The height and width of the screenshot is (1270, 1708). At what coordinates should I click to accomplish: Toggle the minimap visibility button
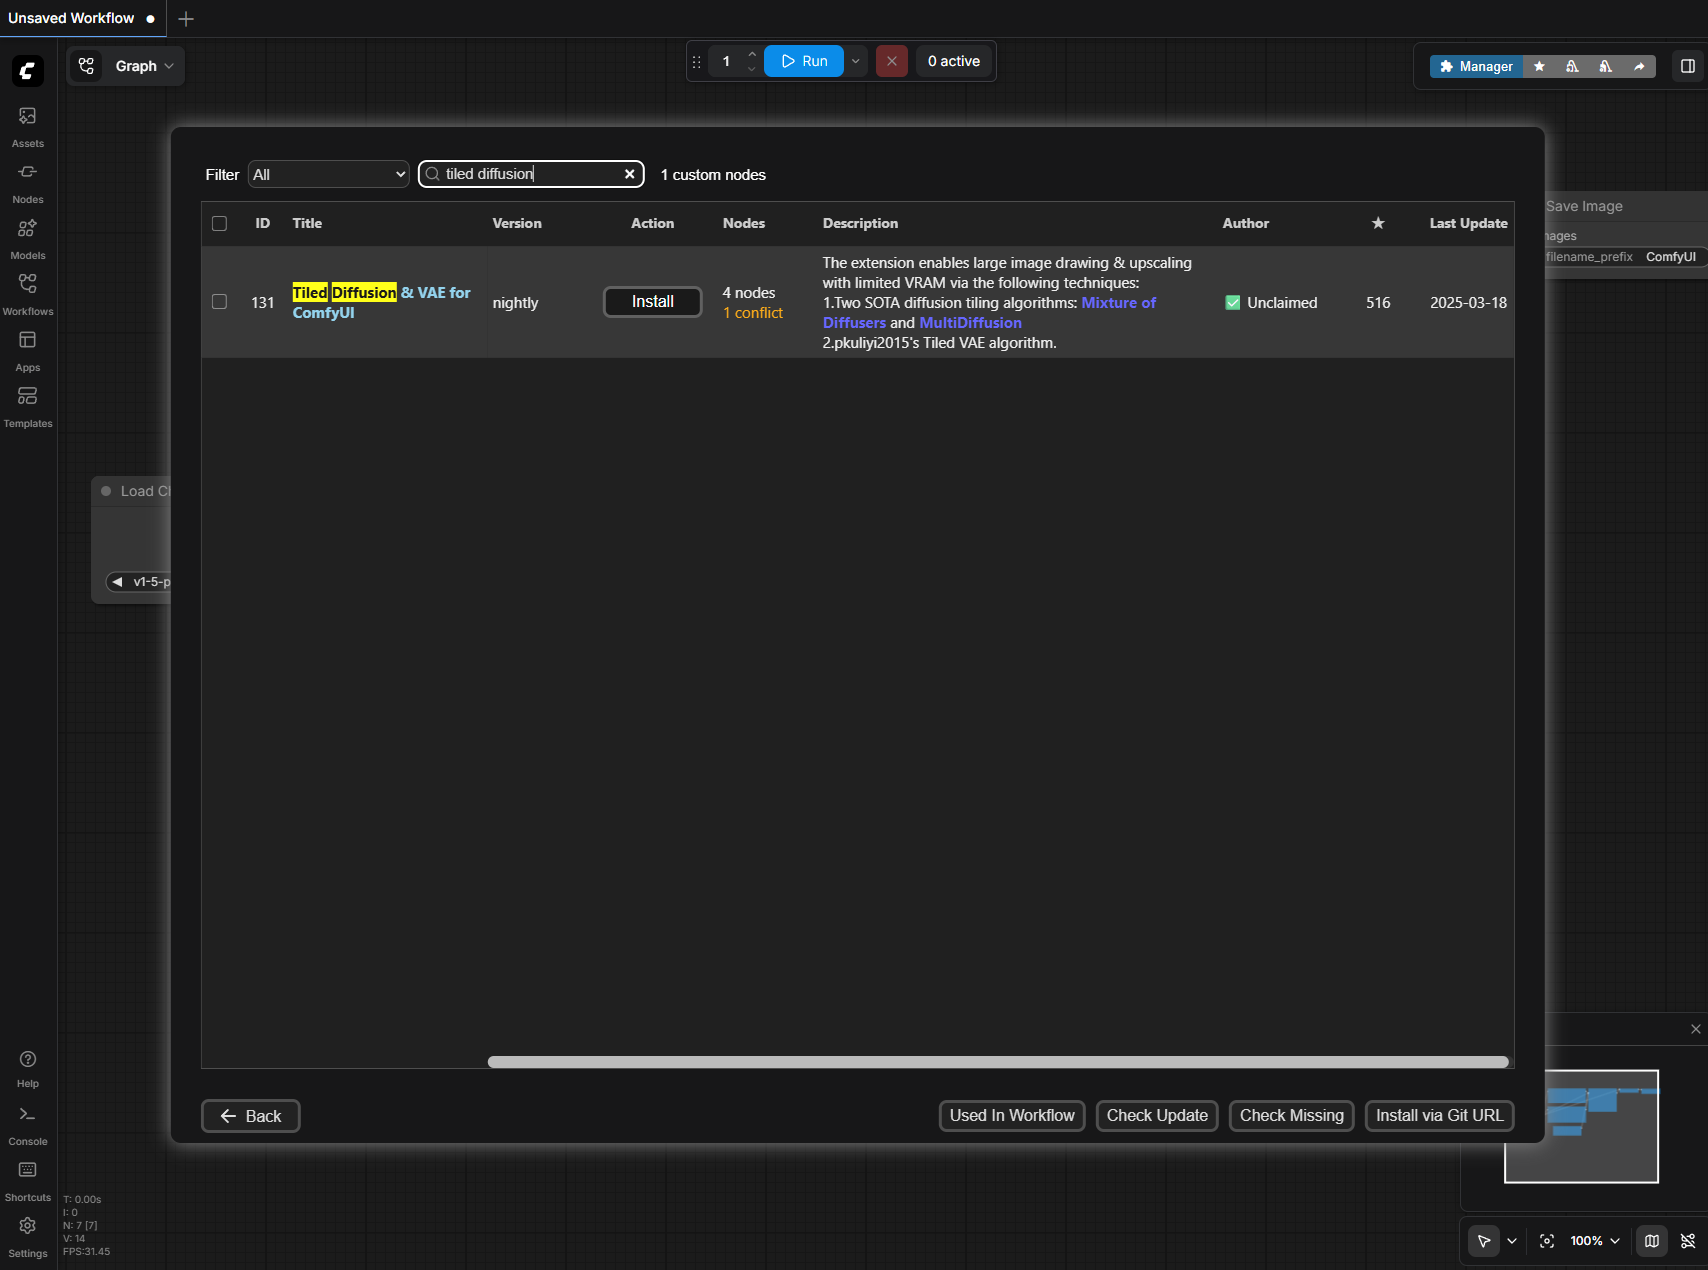point(1652,1241)
